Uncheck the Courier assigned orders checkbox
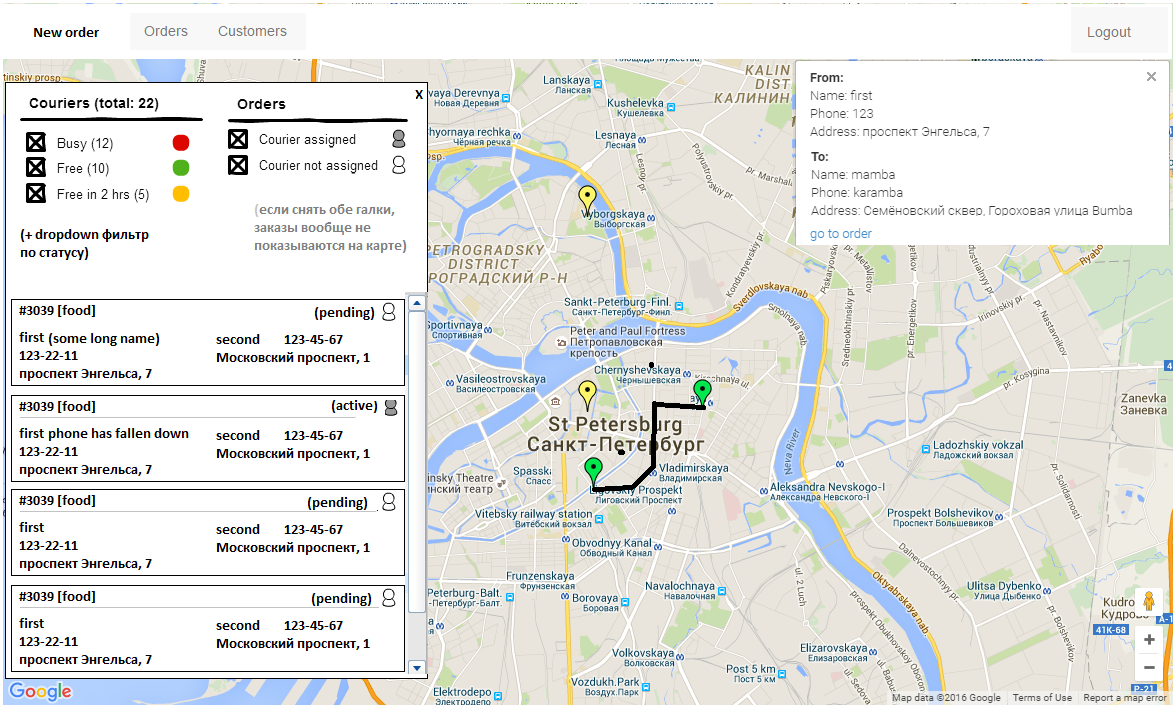This screenshot has height=705, width=1175. pos(238,139)
